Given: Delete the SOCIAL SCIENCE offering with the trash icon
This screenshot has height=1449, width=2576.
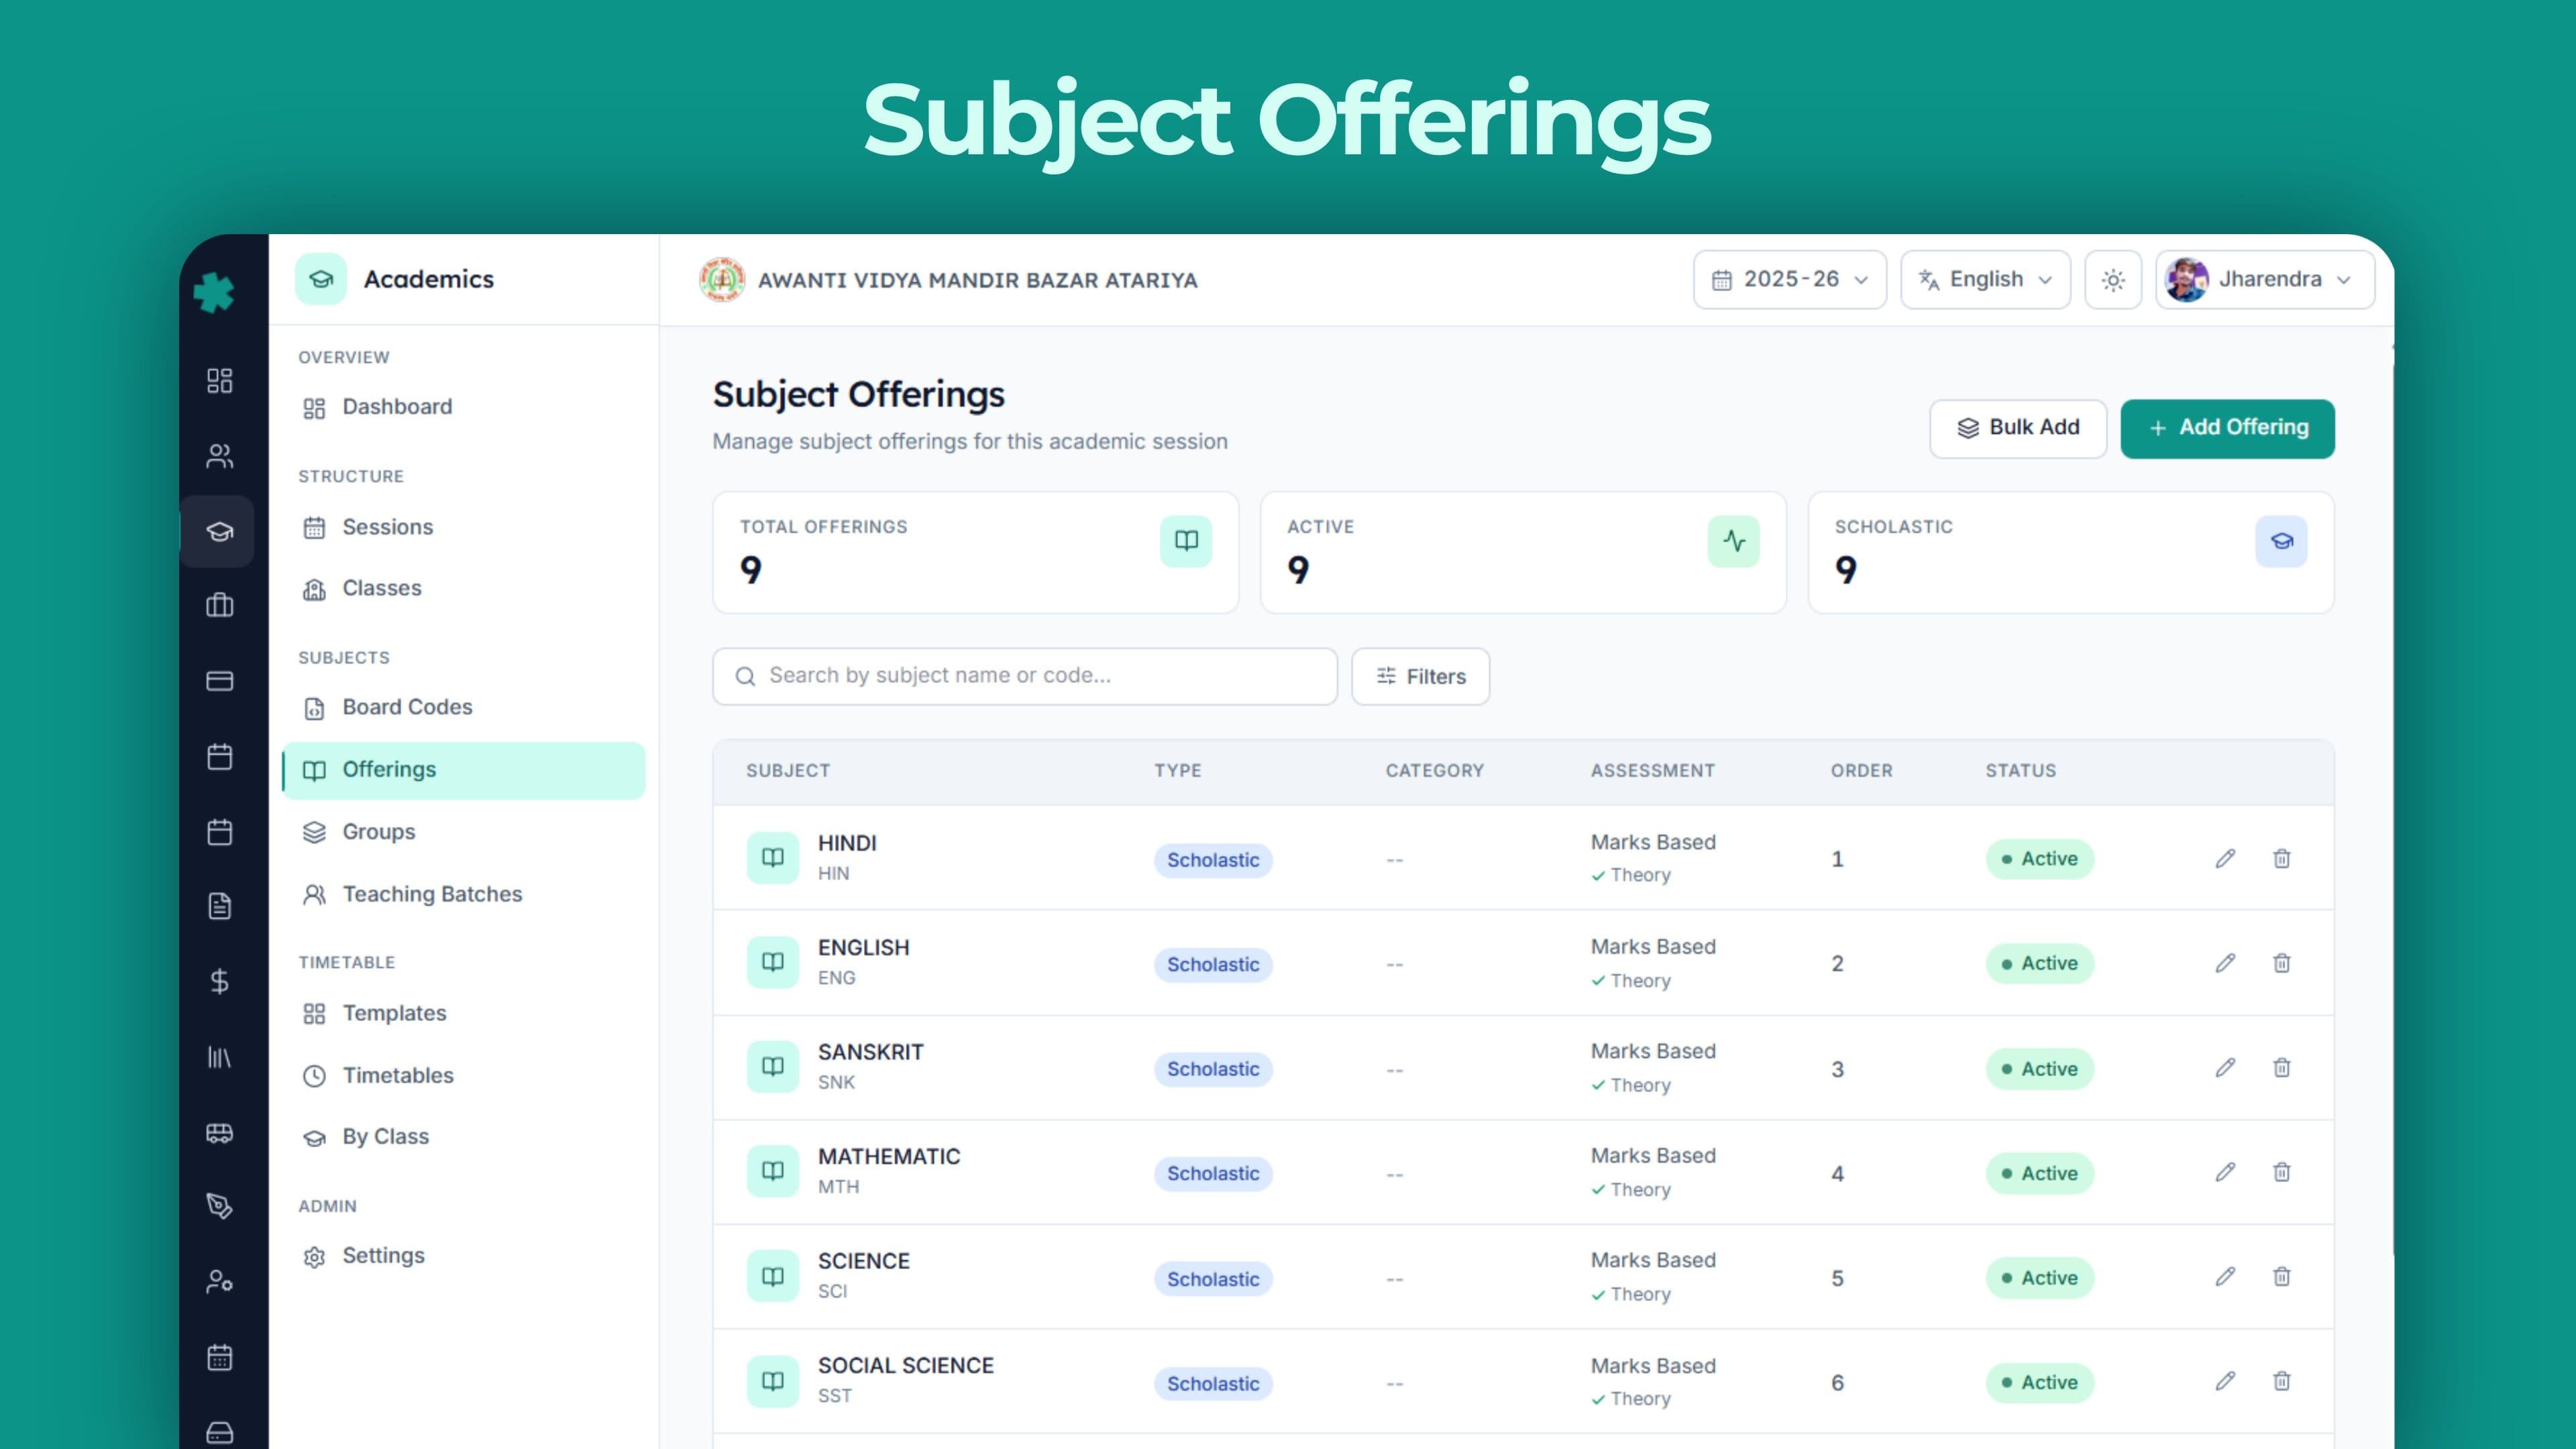Looking at the screenshot, I should 2281,1381.
